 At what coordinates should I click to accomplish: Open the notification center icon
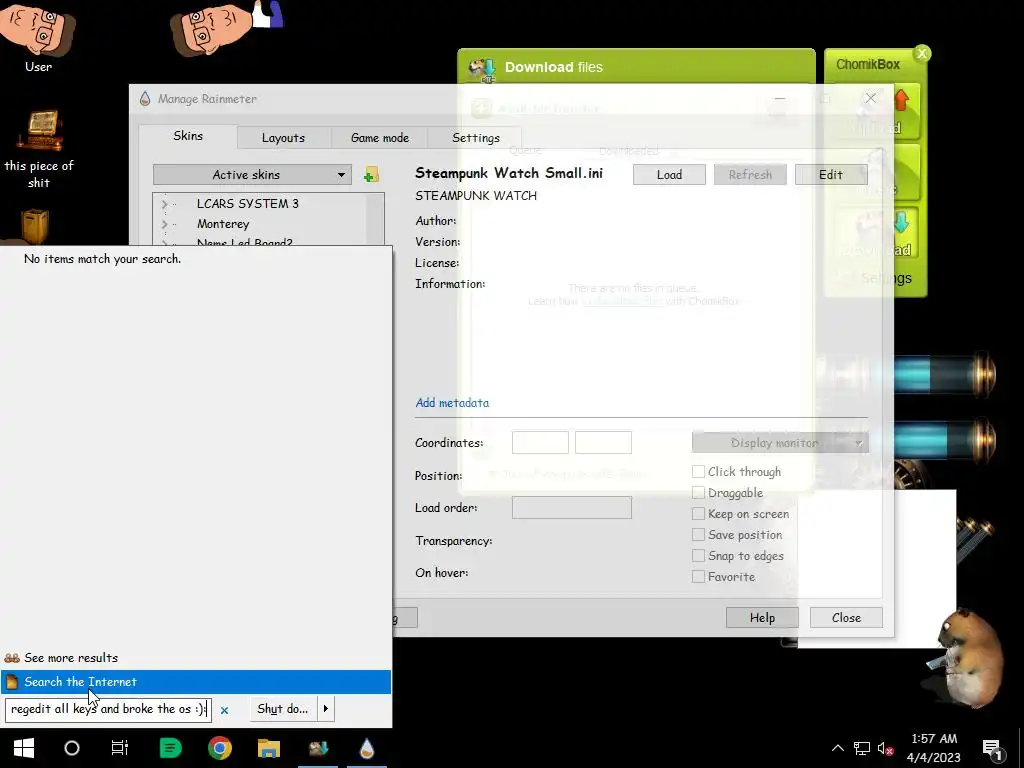tap(993, 748)
